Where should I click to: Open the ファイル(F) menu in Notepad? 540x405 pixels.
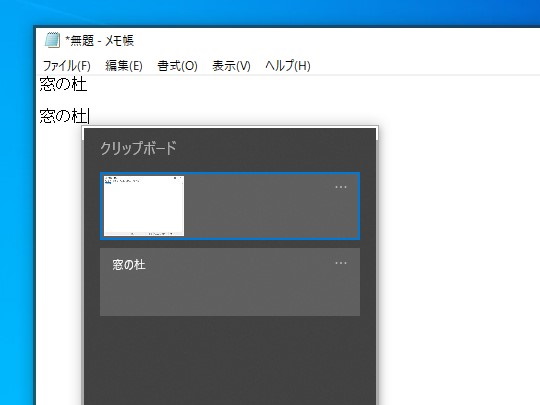coord(66,65)
